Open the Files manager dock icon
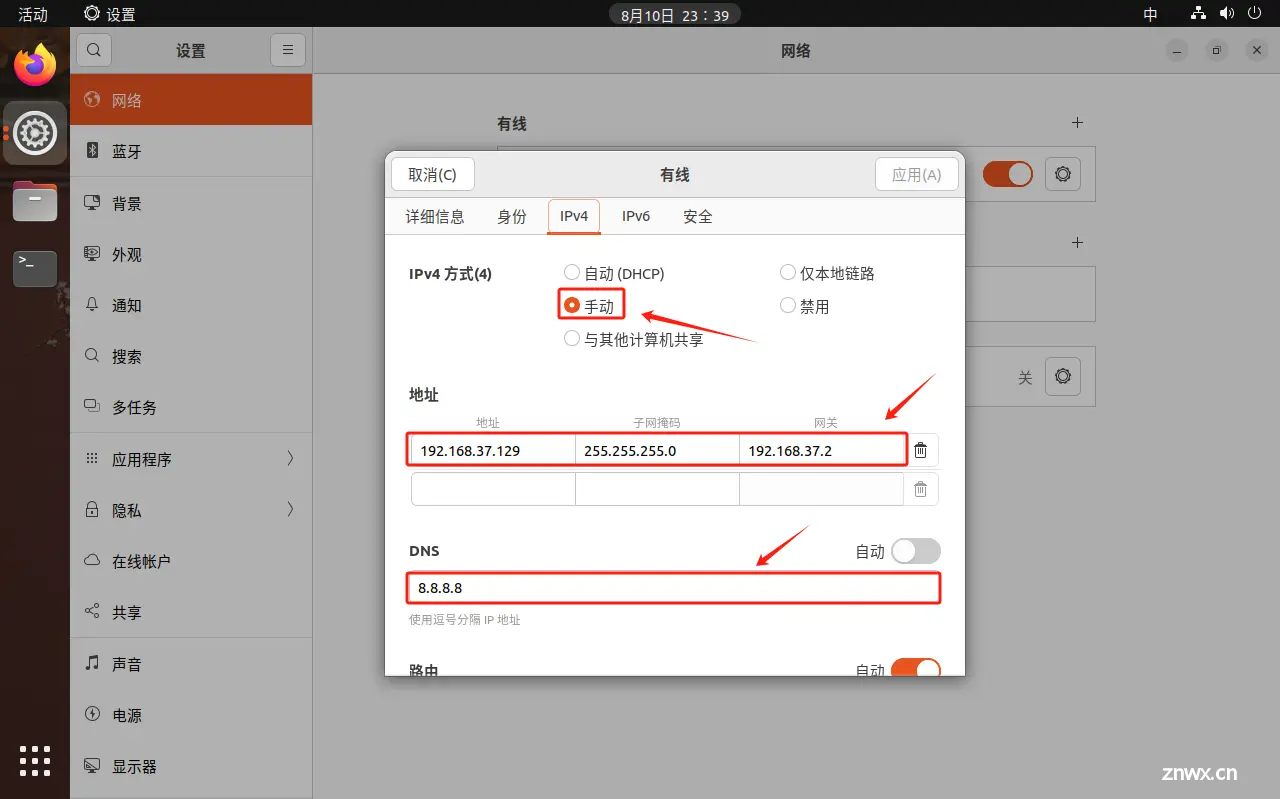This screenshot has height=799, width=1280. (x=35, y=201)
